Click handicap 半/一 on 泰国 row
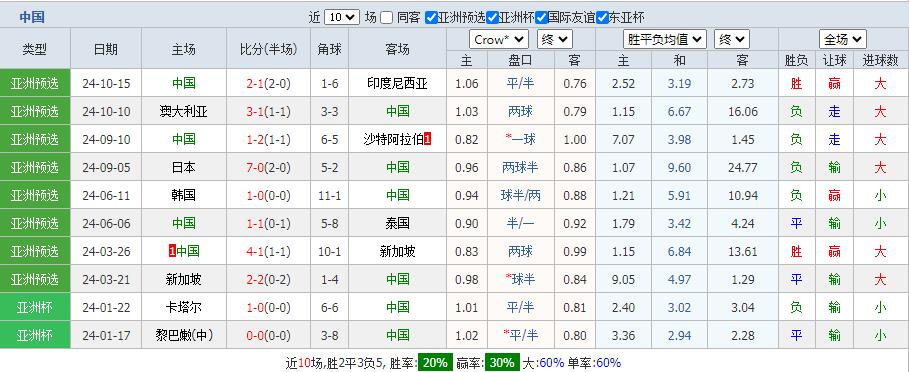The height and width of the screenshot is (372, 909). coord(520,223)
